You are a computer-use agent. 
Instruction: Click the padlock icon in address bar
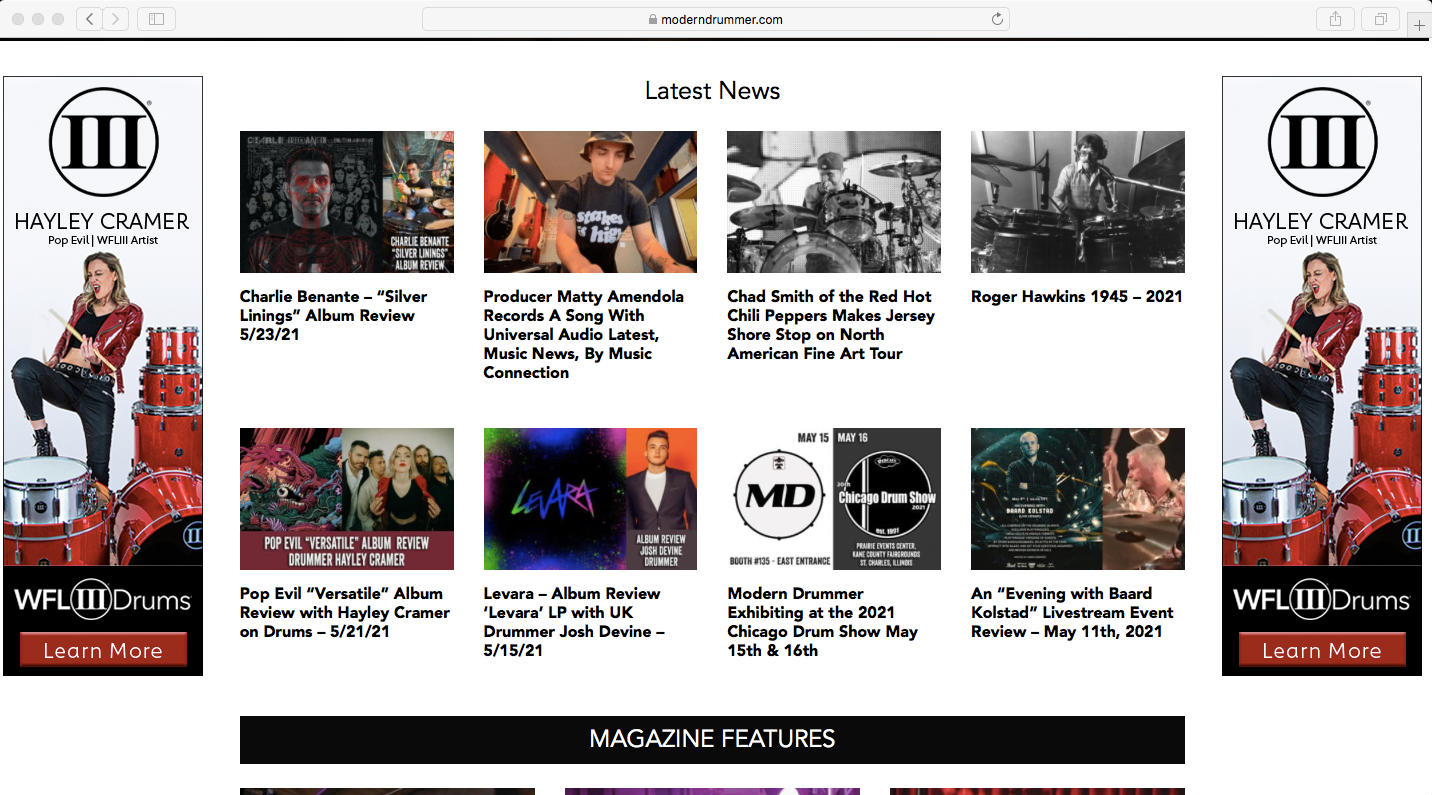[653, 19]
